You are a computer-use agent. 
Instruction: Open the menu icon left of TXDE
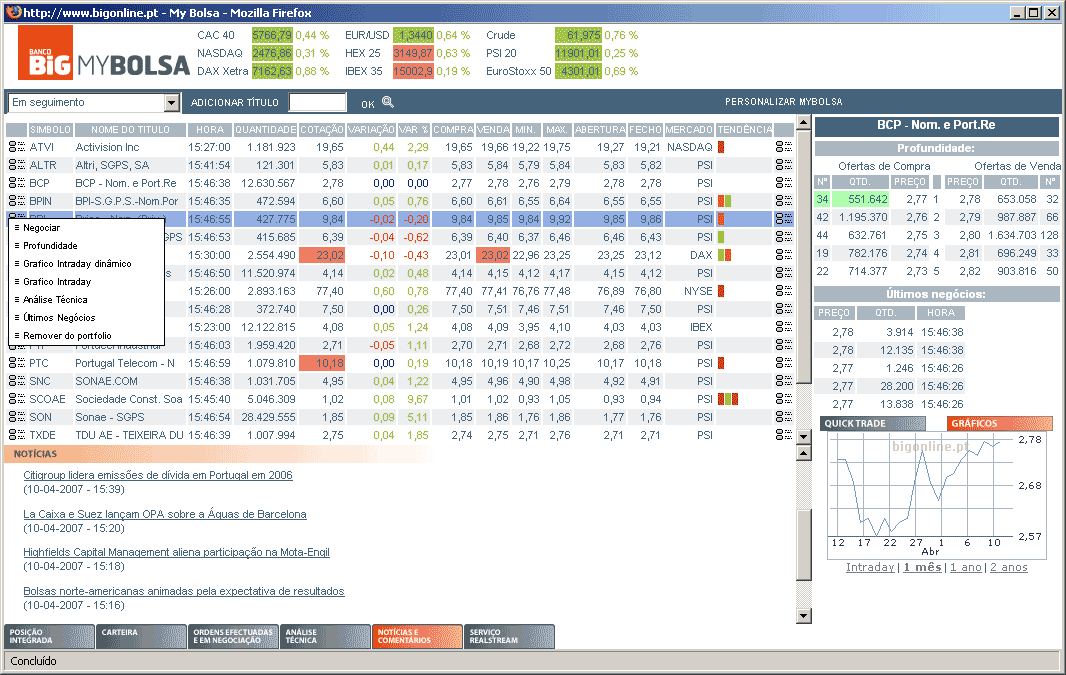[16, 435]
